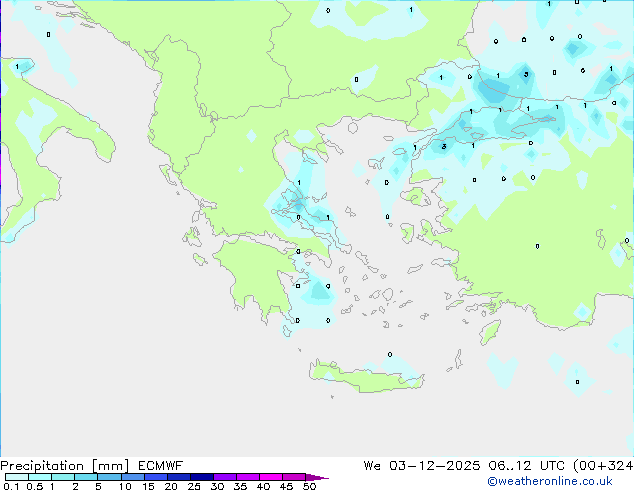Click the 5–10 mm legend color swatch
Image resolution: width=634 pixels, height=490 pixels.
(x=109, y=477)
